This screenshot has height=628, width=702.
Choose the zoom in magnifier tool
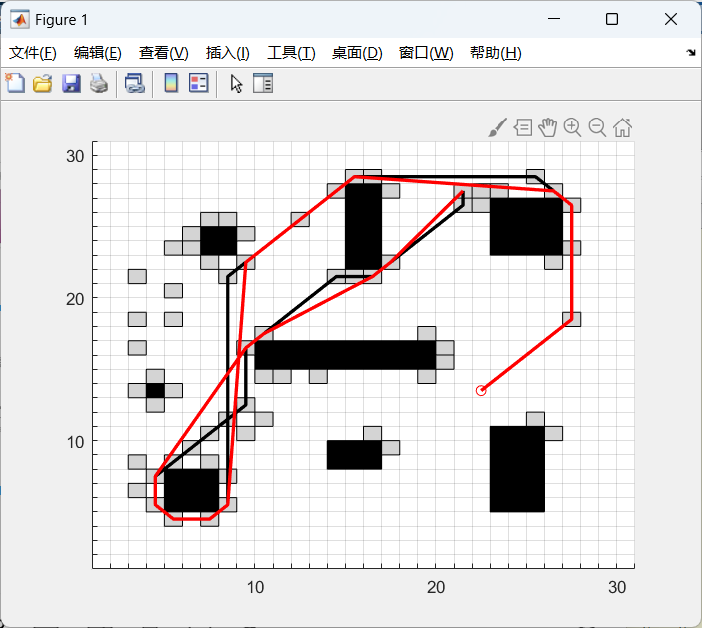(572, 128)
